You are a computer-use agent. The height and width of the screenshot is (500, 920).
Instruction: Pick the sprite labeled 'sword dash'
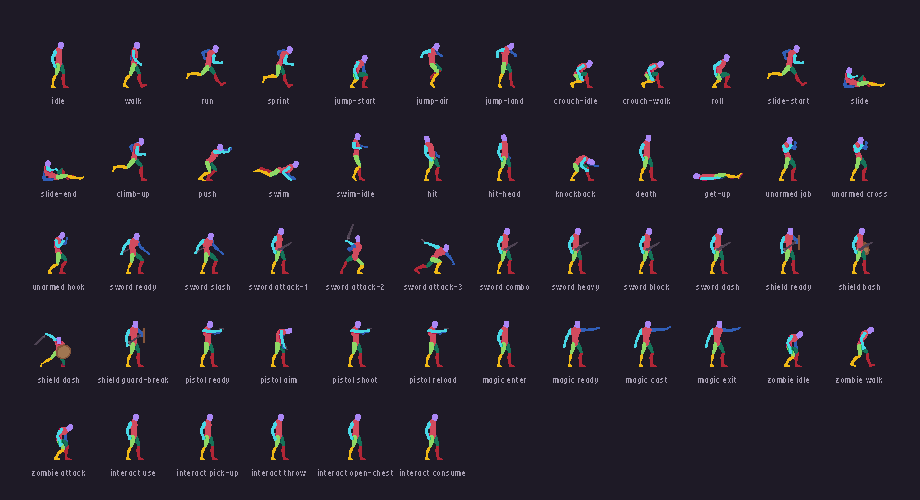point(720,251)
